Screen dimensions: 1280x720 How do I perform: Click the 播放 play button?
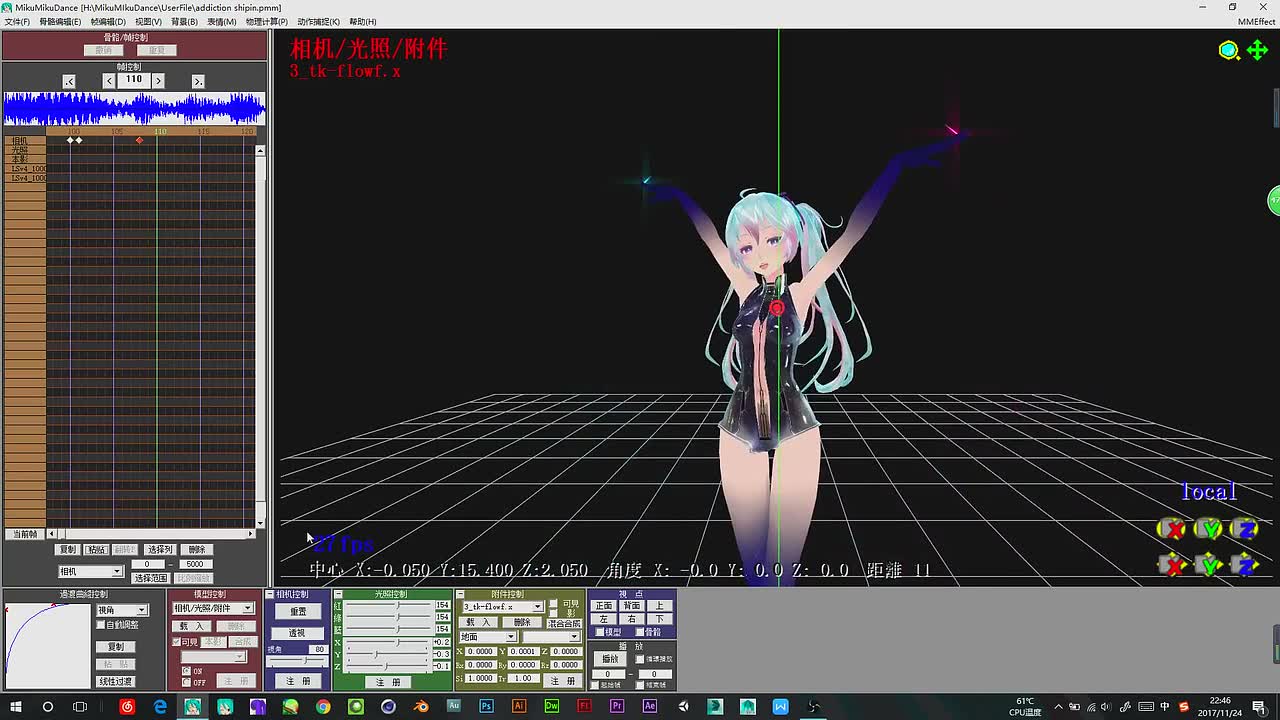(610, 658)
